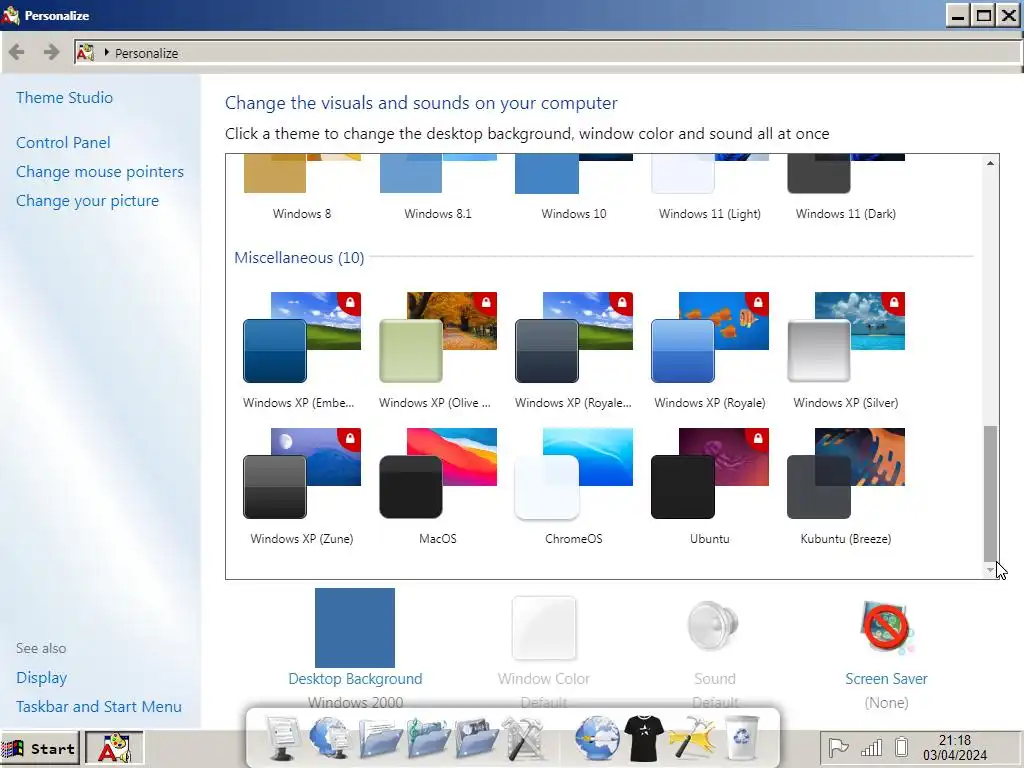Open Change mouse pointers link
Viewport: 1024px width, 768px height.
100,172
